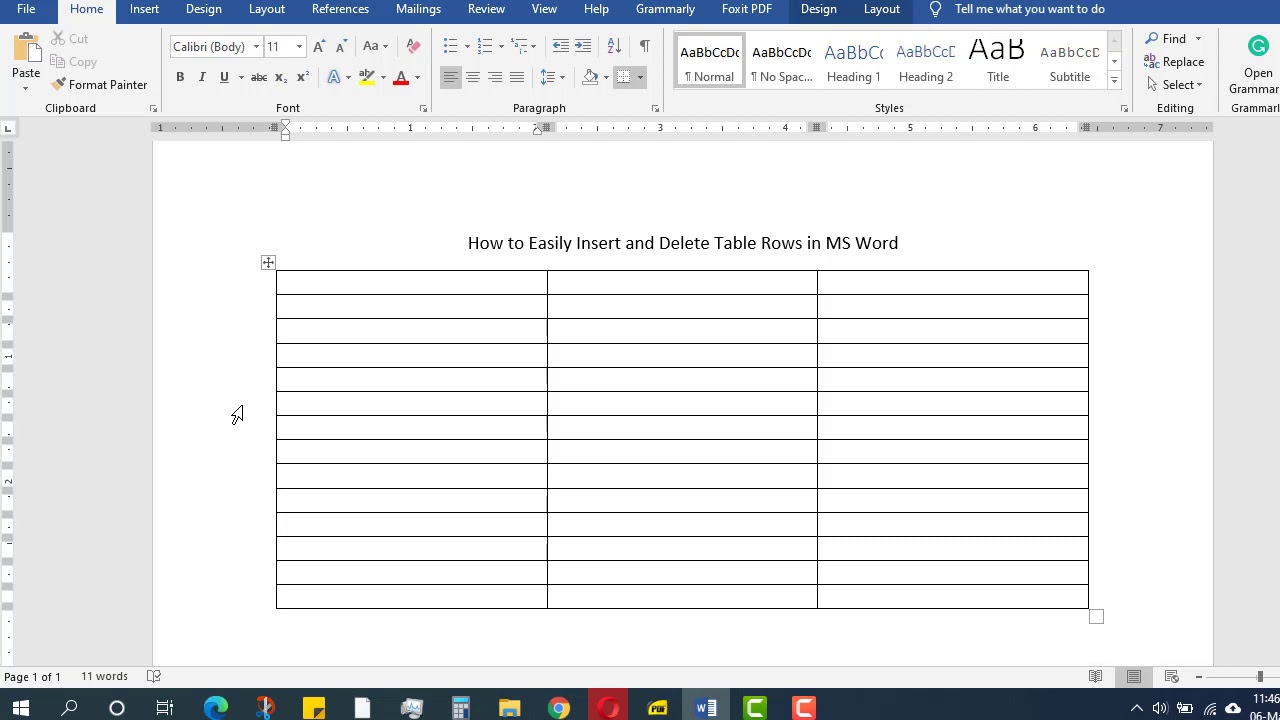Switch to Read Mode view icon
1280x720 pixels.
(x=1095, y=677)
